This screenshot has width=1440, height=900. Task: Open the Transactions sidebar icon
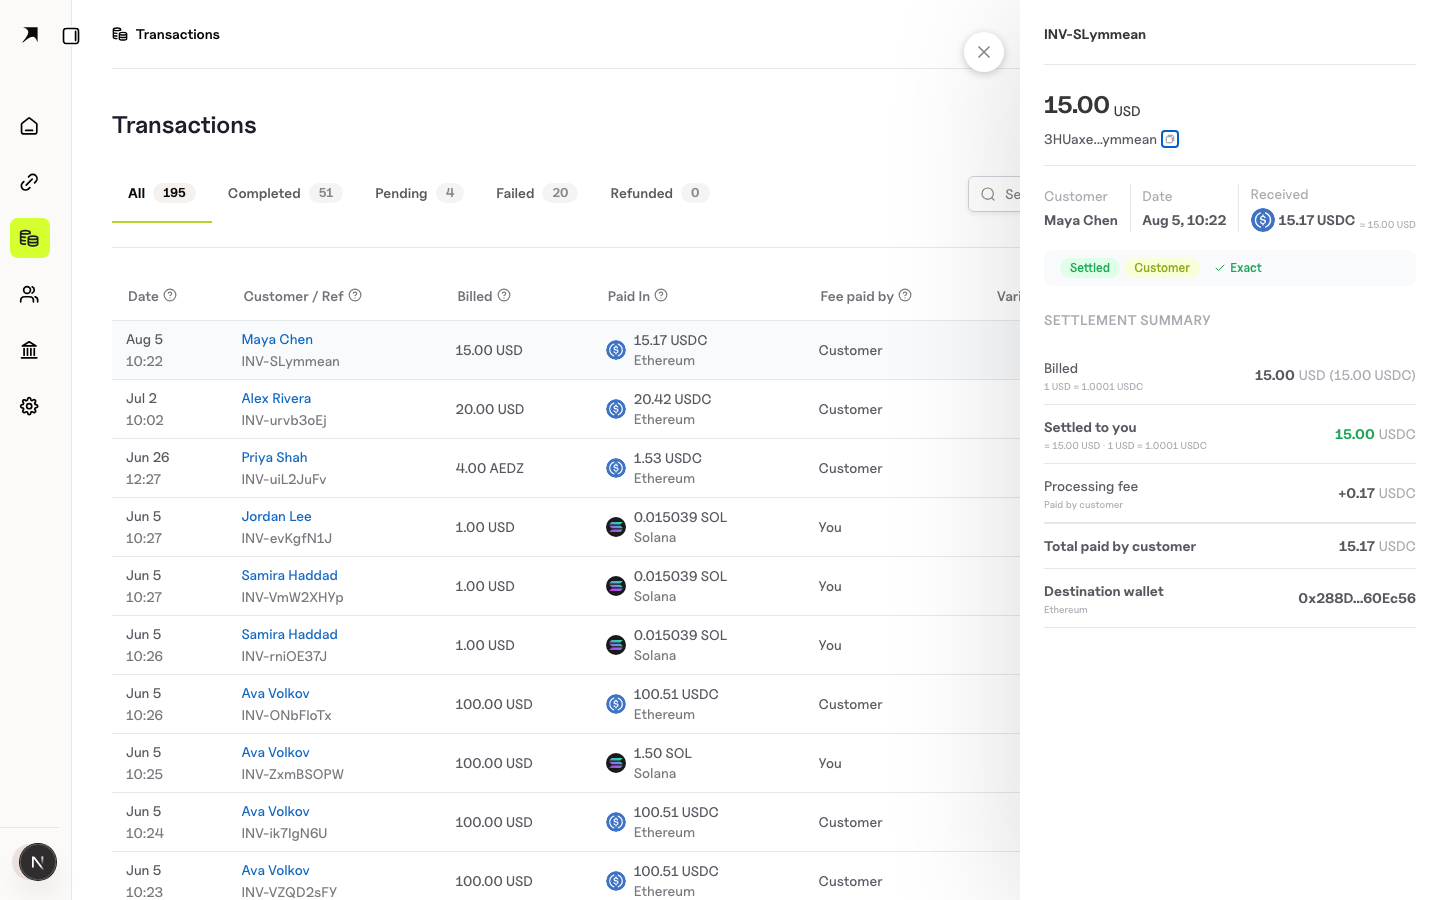[29, 238]
